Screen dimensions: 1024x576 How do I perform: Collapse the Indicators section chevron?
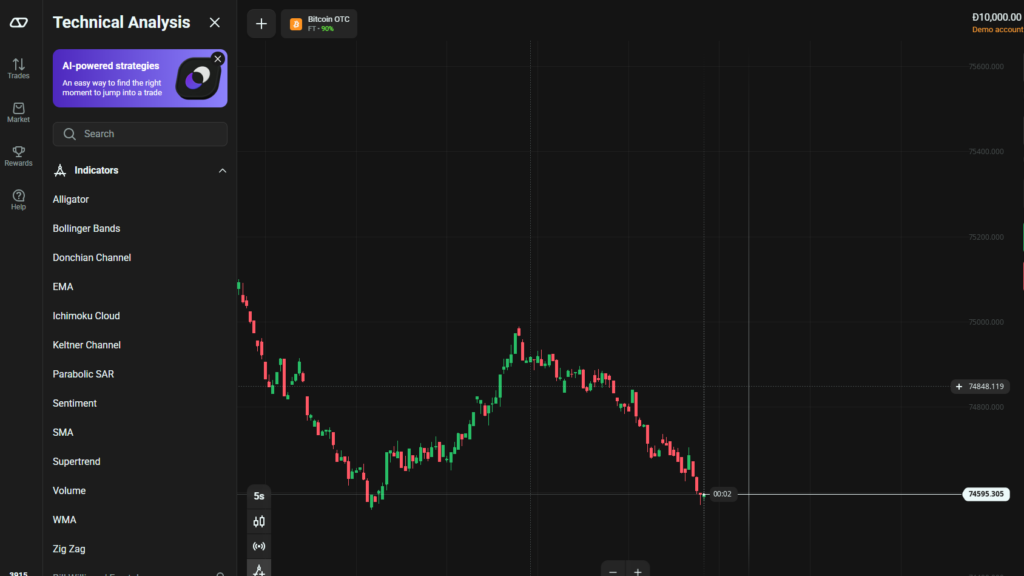pyautogui.click(x=222, y=170)
